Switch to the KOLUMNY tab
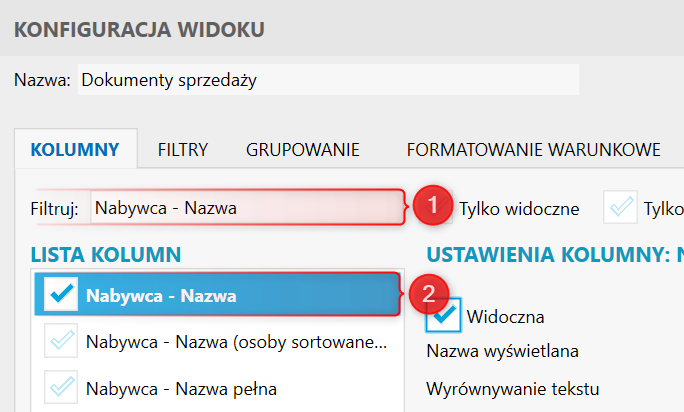 coord(75,151)
